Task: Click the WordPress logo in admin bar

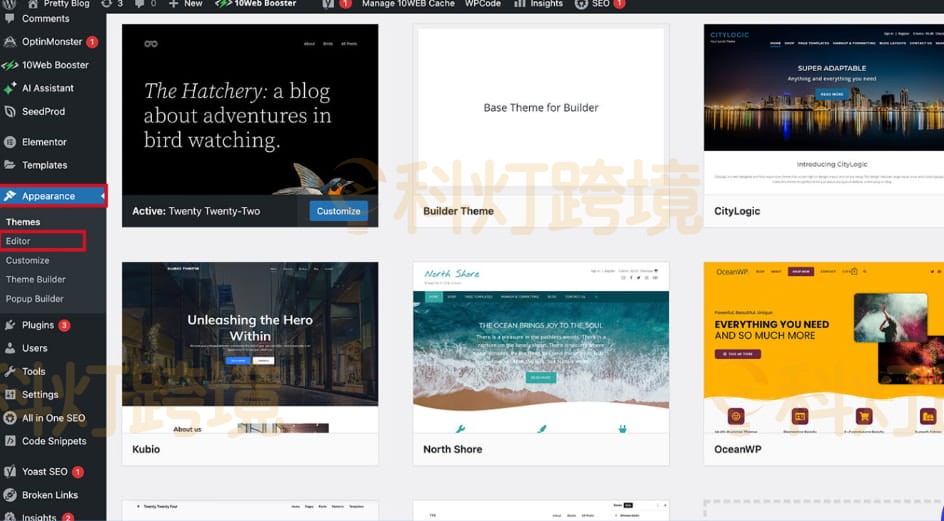Action: 10,4
